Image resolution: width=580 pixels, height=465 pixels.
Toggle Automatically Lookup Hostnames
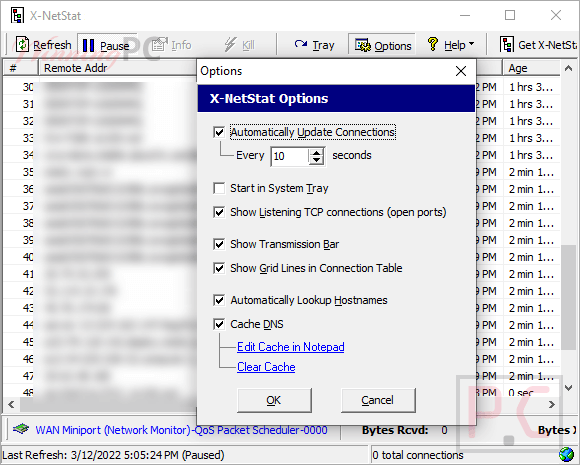pyautogui.click(x=219, y=300)
